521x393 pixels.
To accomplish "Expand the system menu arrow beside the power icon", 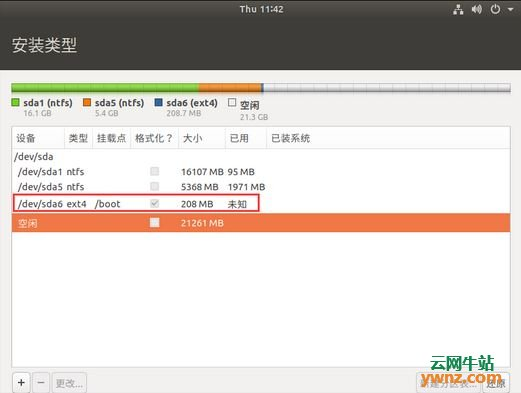I will coord(510,10).
